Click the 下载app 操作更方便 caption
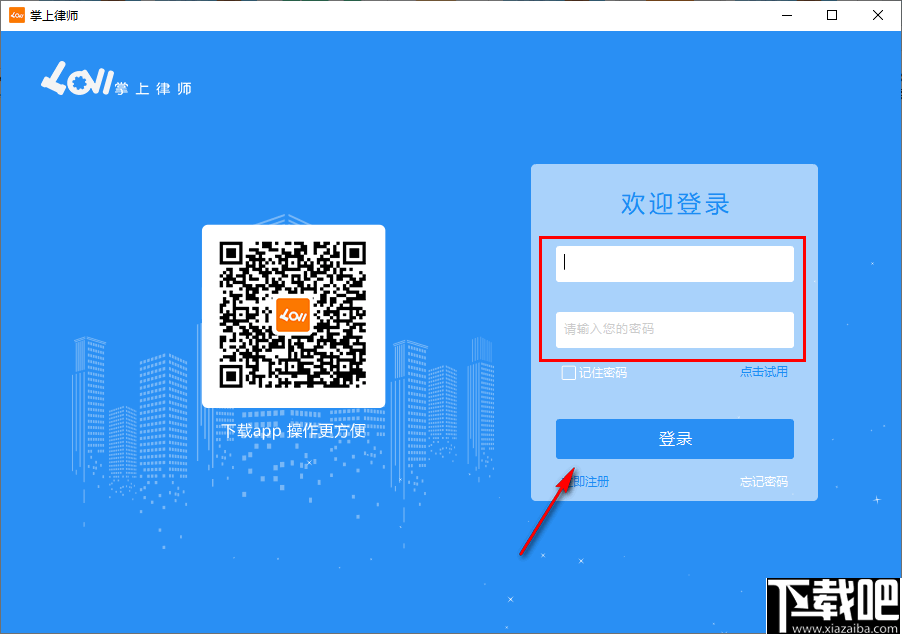902x634 pixels. (x=294, y=430)
